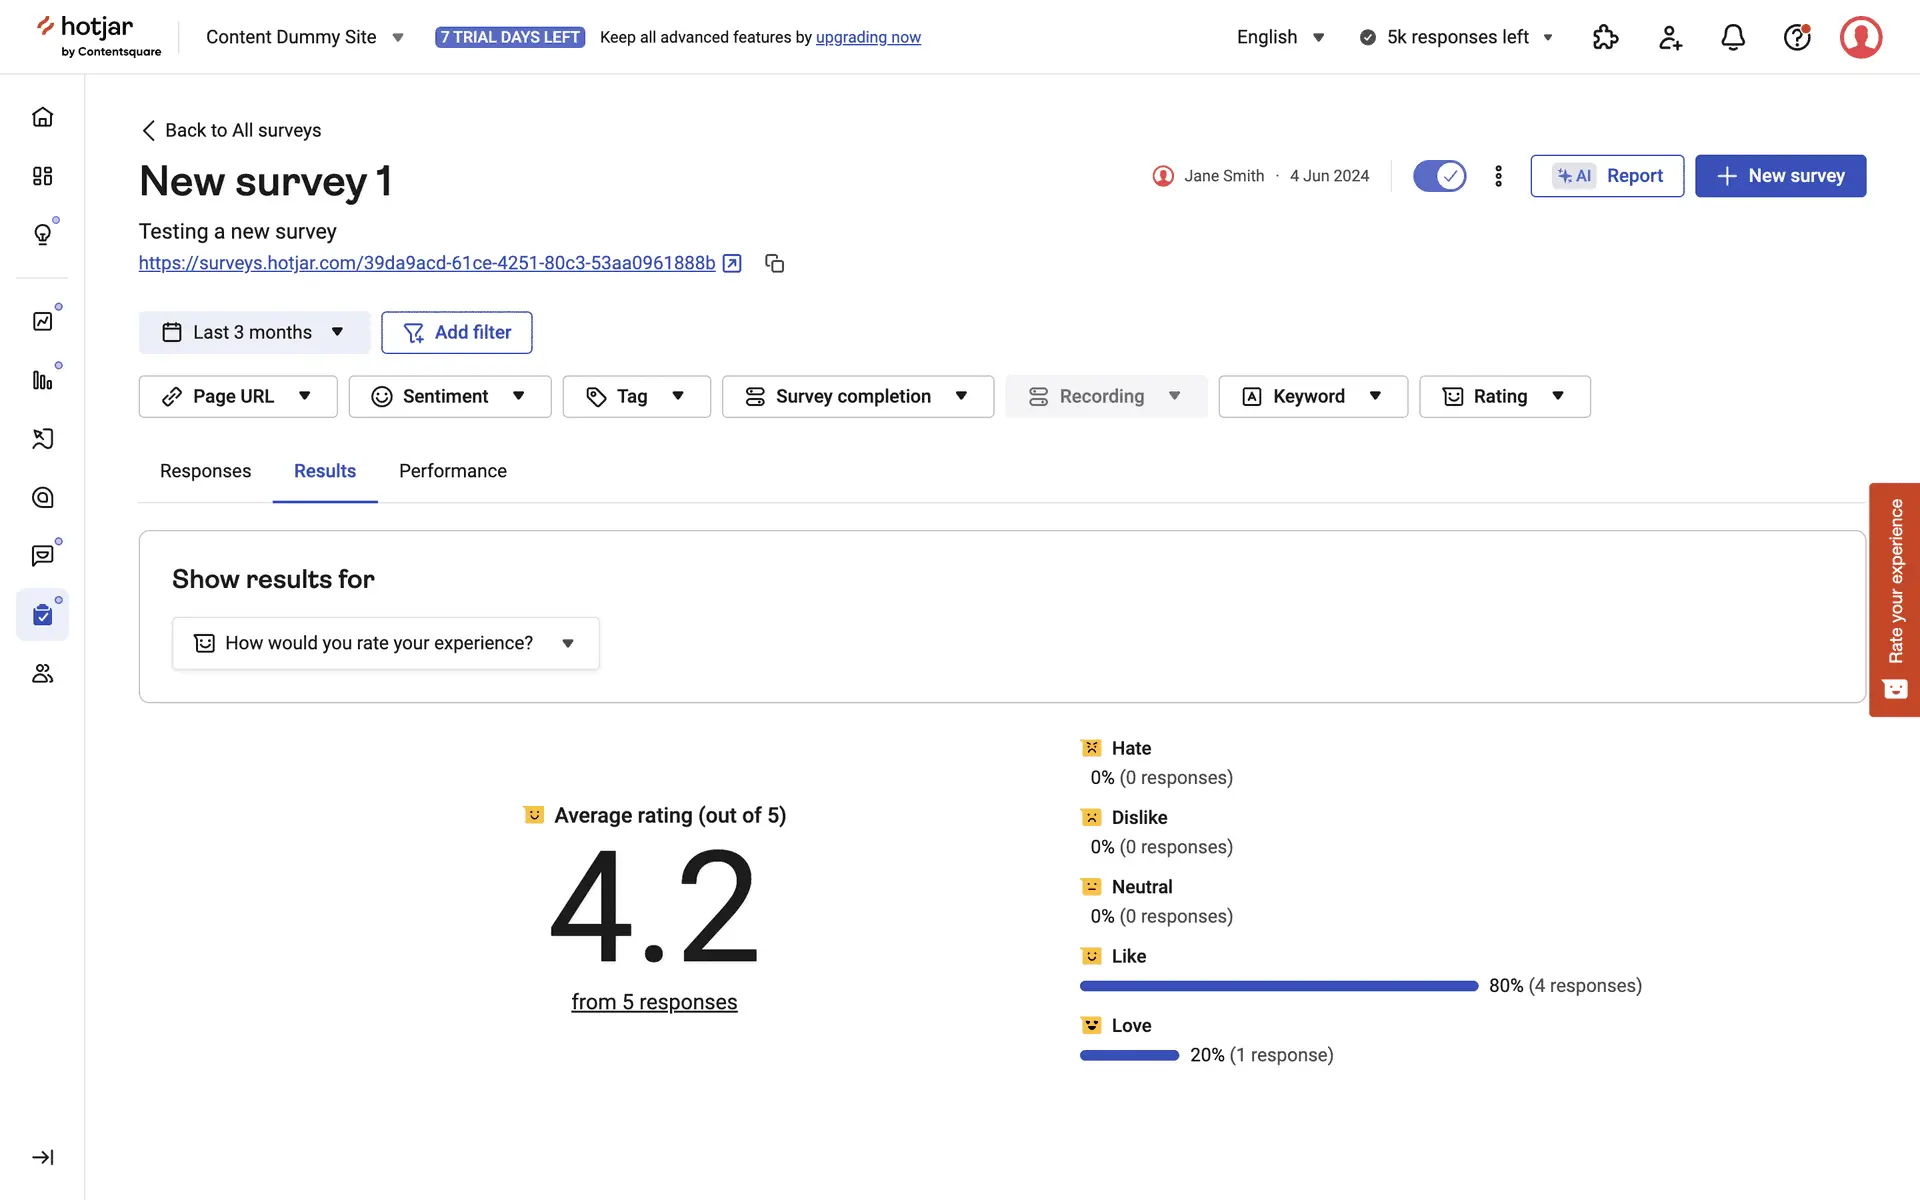Open the three-dot survey options menu
This screenshot has width=1920, height=1200.
[1498, 176]
